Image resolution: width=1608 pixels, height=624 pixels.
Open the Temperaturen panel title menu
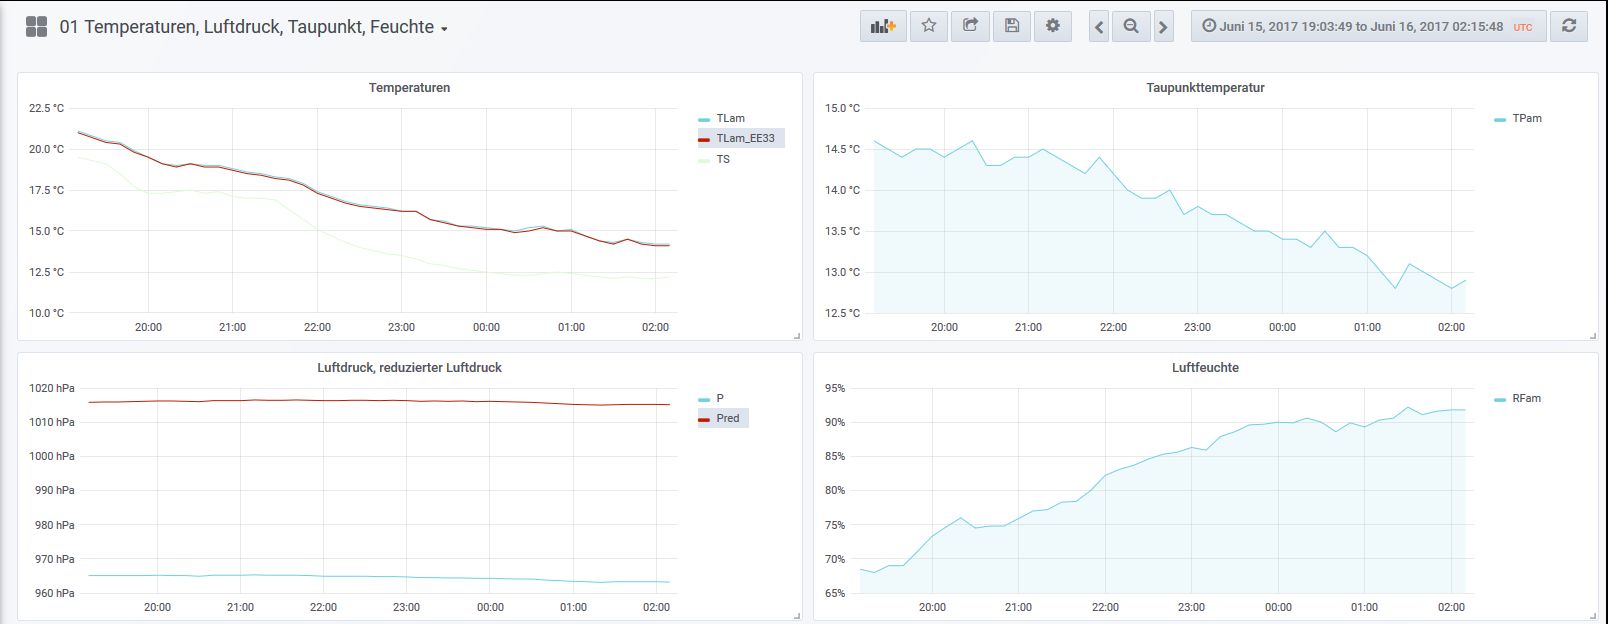(409, 88)
